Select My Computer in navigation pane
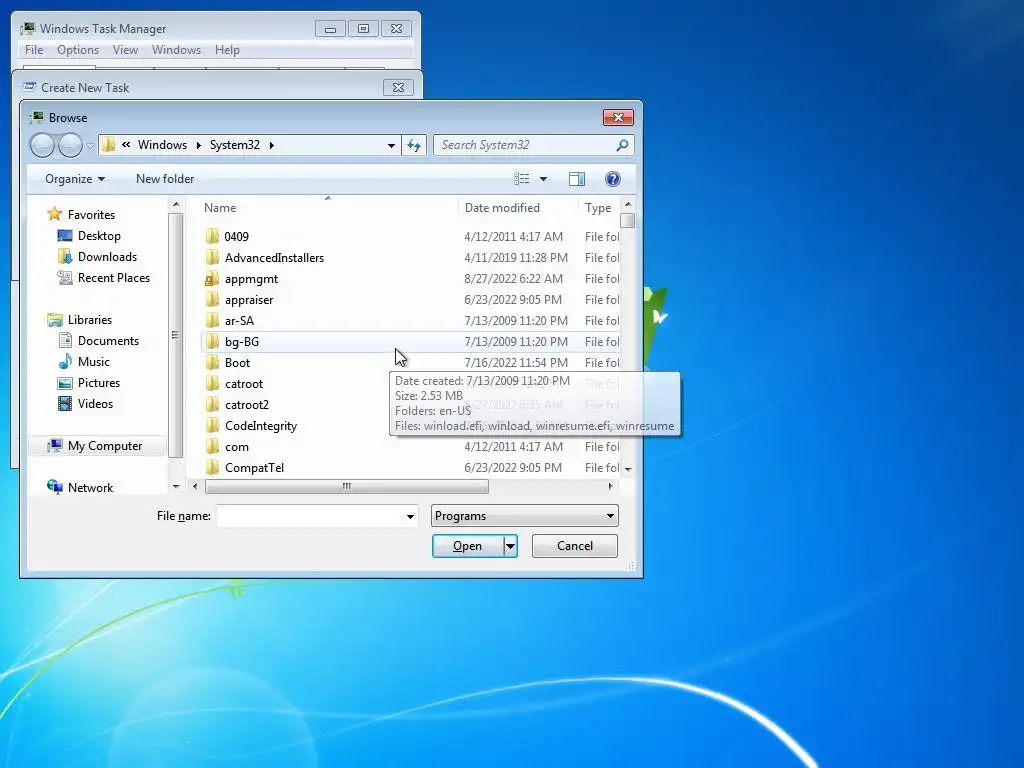 click(x=97, y=445)
